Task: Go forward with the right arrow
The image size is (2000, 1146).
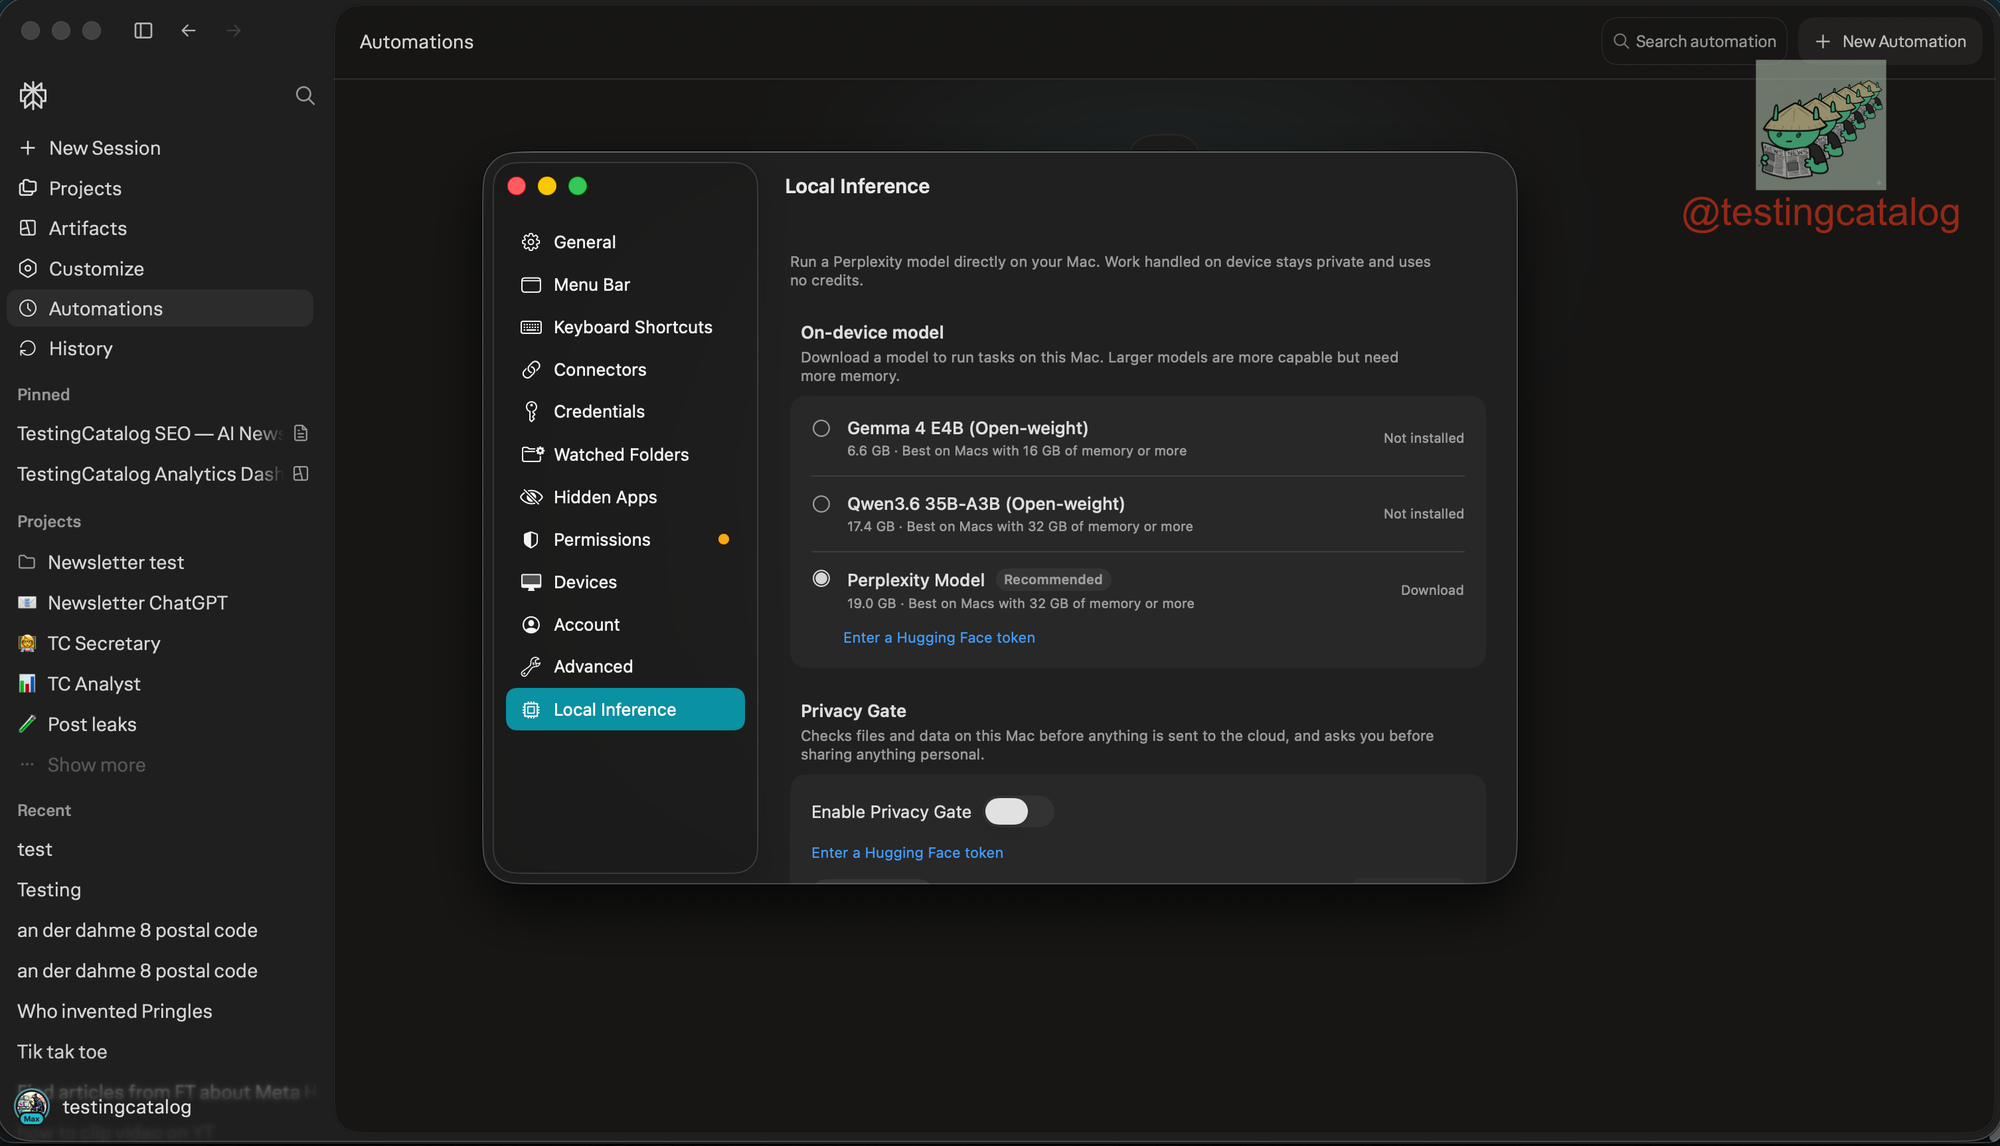Action: pyautogui.click(x=233, y=31)
